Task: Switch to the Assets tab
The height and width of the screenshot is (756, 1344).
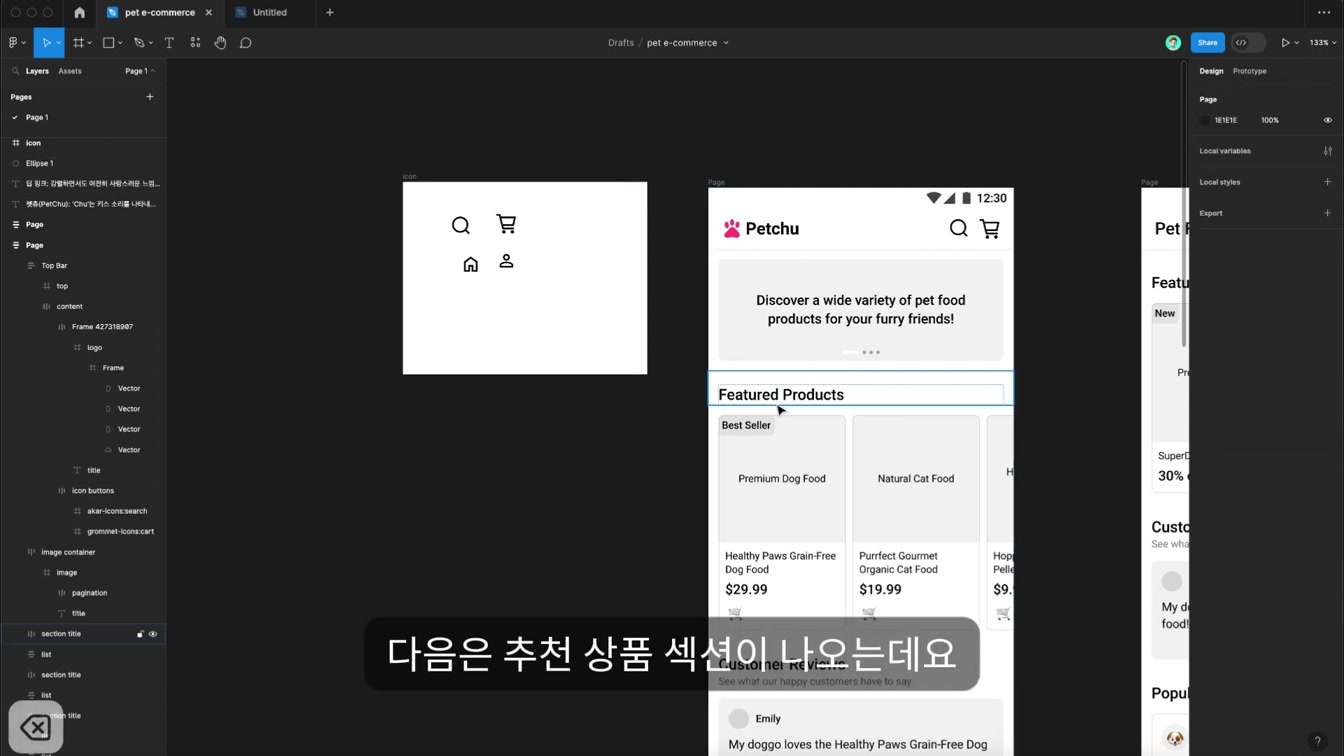Action: click(70, 71)
